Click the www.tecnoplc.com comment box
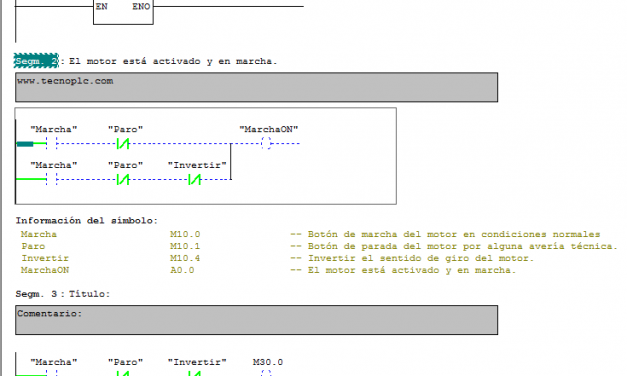The image size is (627, 376). [256, 87]
